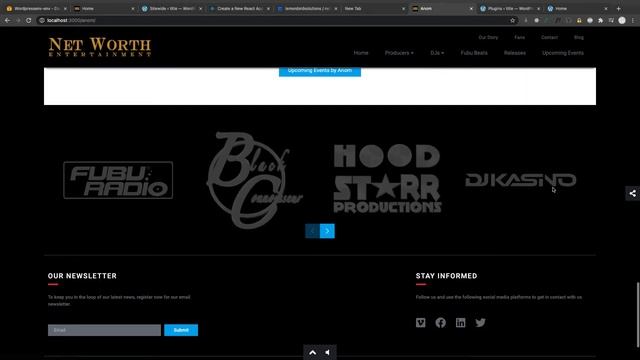Open the Vimeo social icon
Image resolution: width=640 pixels, height=360 pixels.
point(420,322)
